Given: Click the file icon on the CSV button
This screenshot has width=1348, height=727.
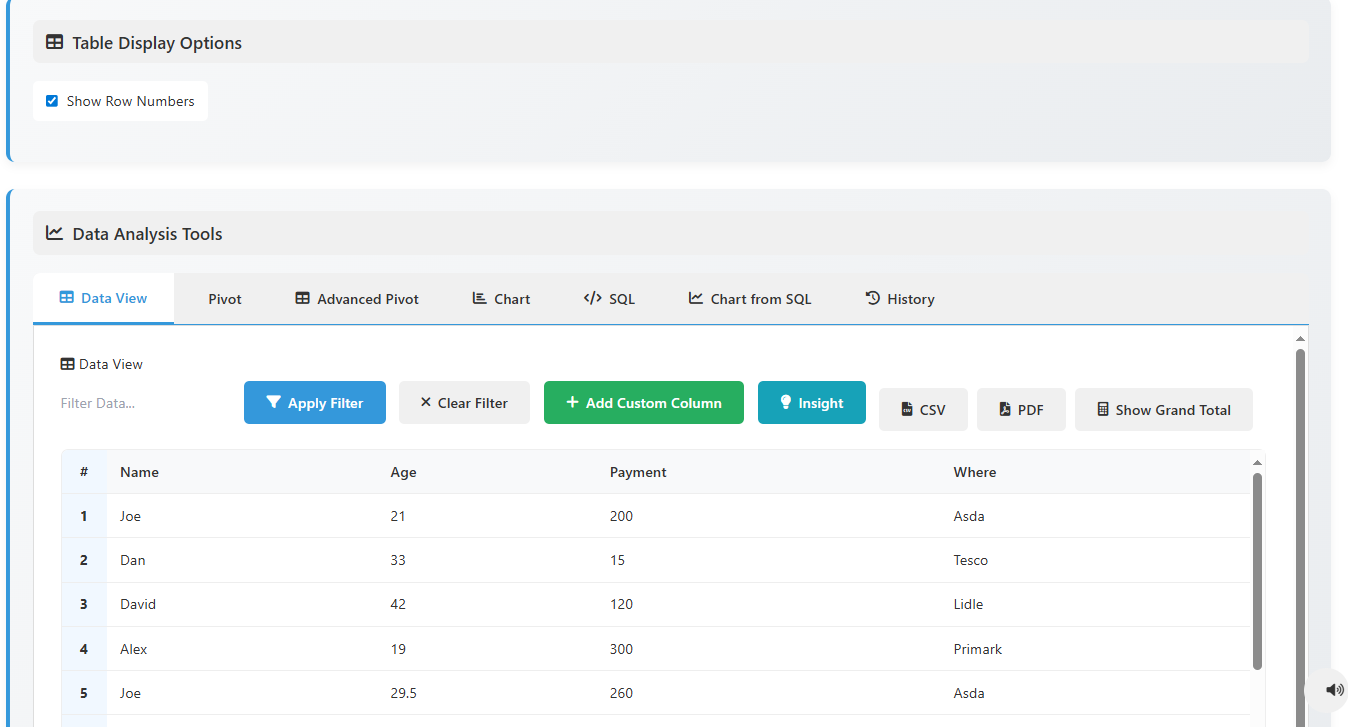Looking at the screenshot, I should pos(907,408).
